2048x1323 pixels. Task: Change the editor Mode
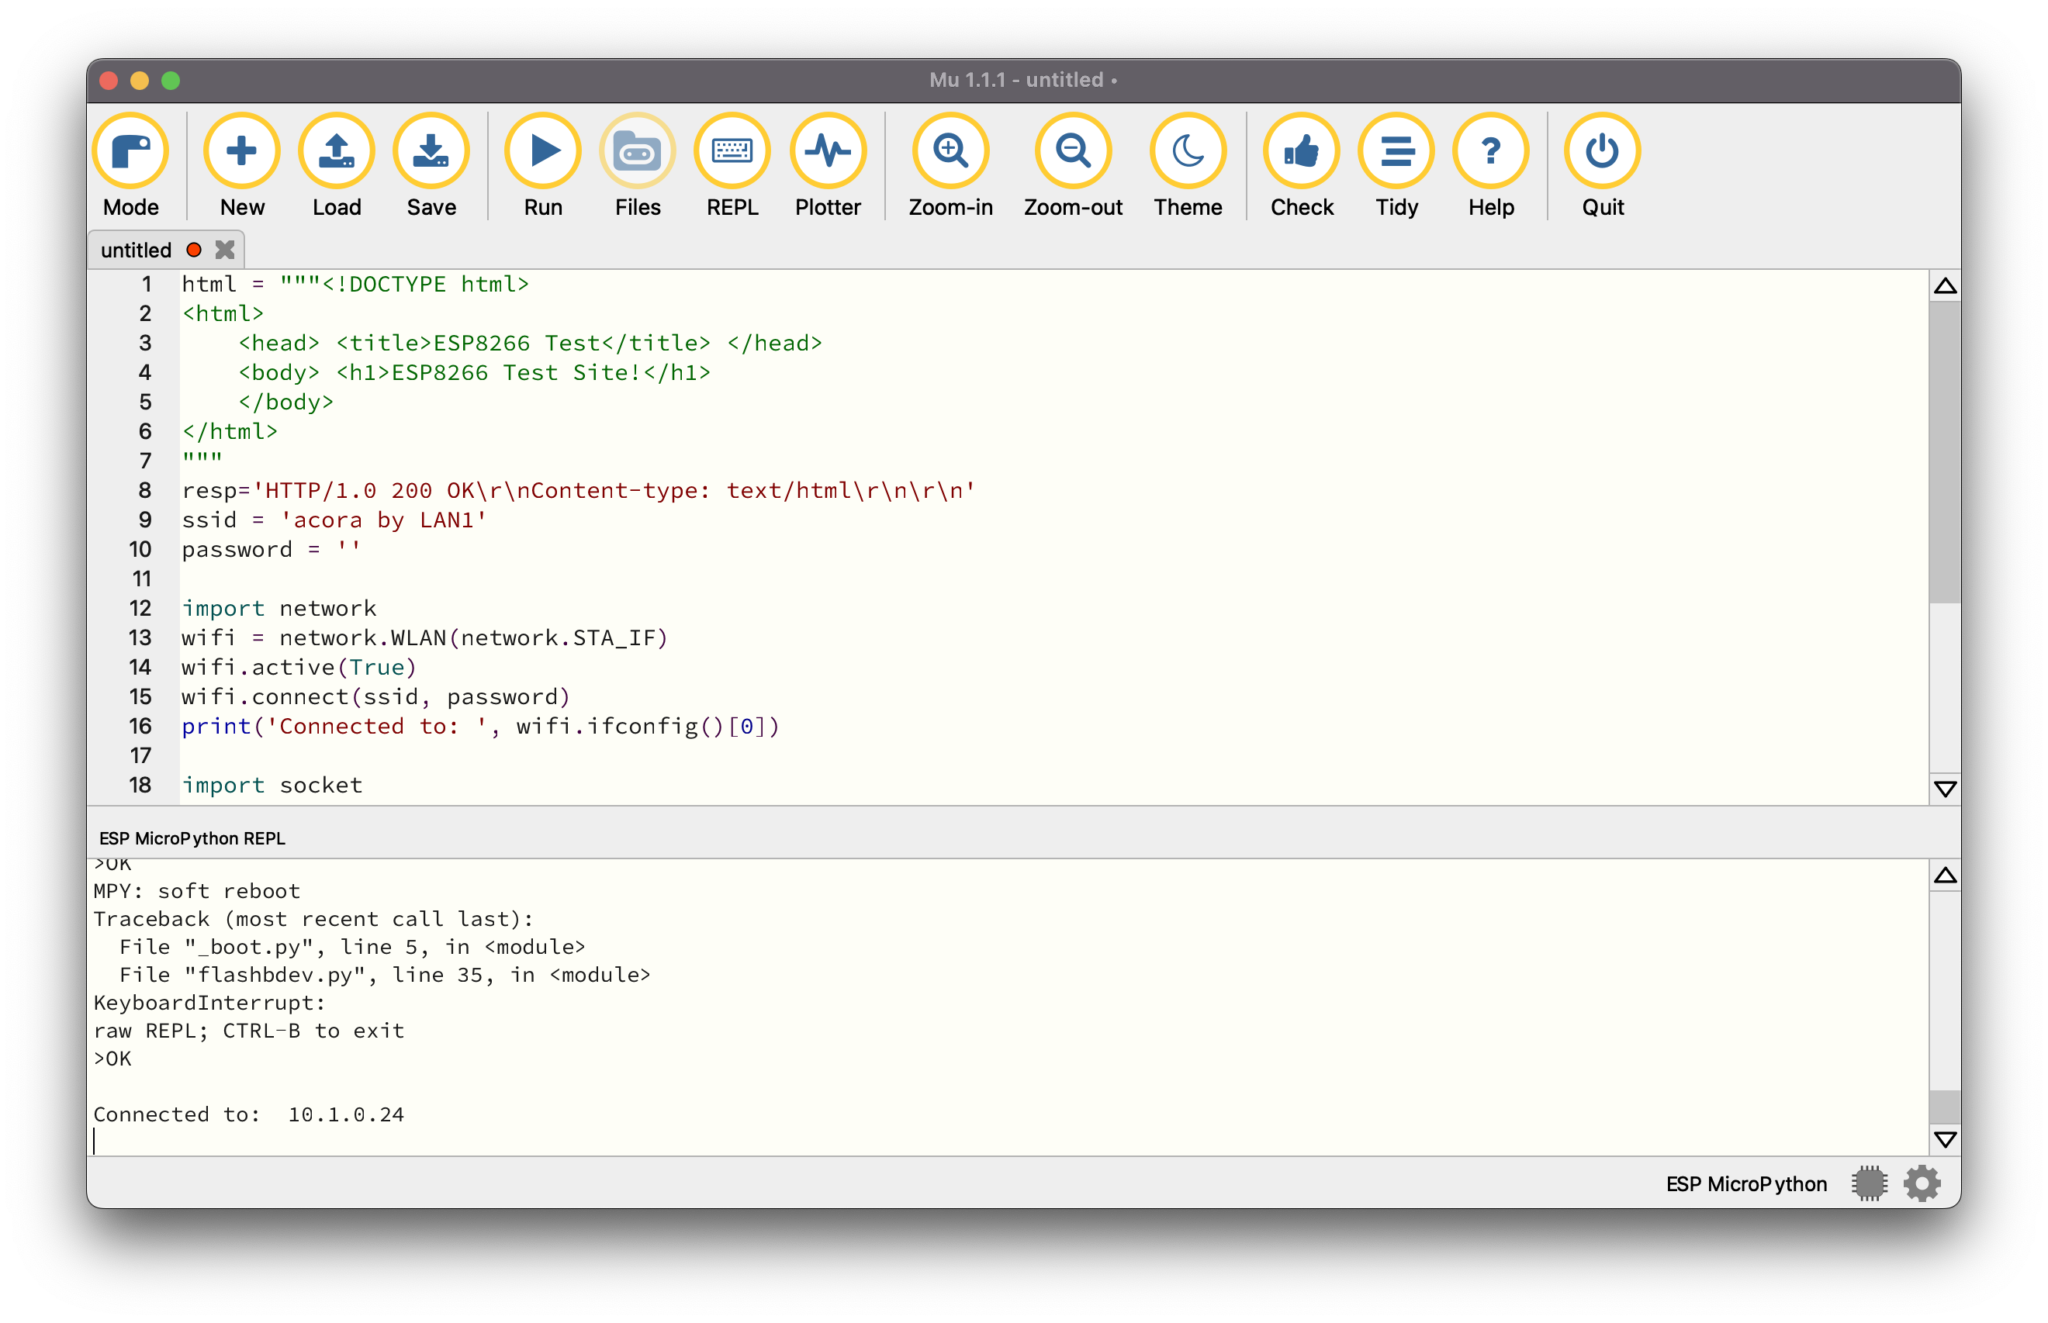tap(131, 151)
